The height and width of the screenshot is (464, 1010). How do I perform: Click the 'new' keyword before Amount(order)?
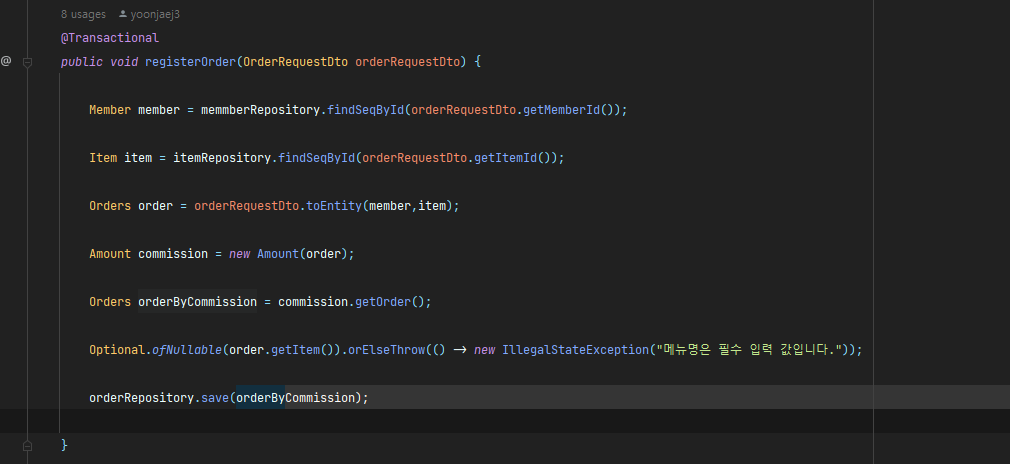pyautogui.click(x=240, y=254)
